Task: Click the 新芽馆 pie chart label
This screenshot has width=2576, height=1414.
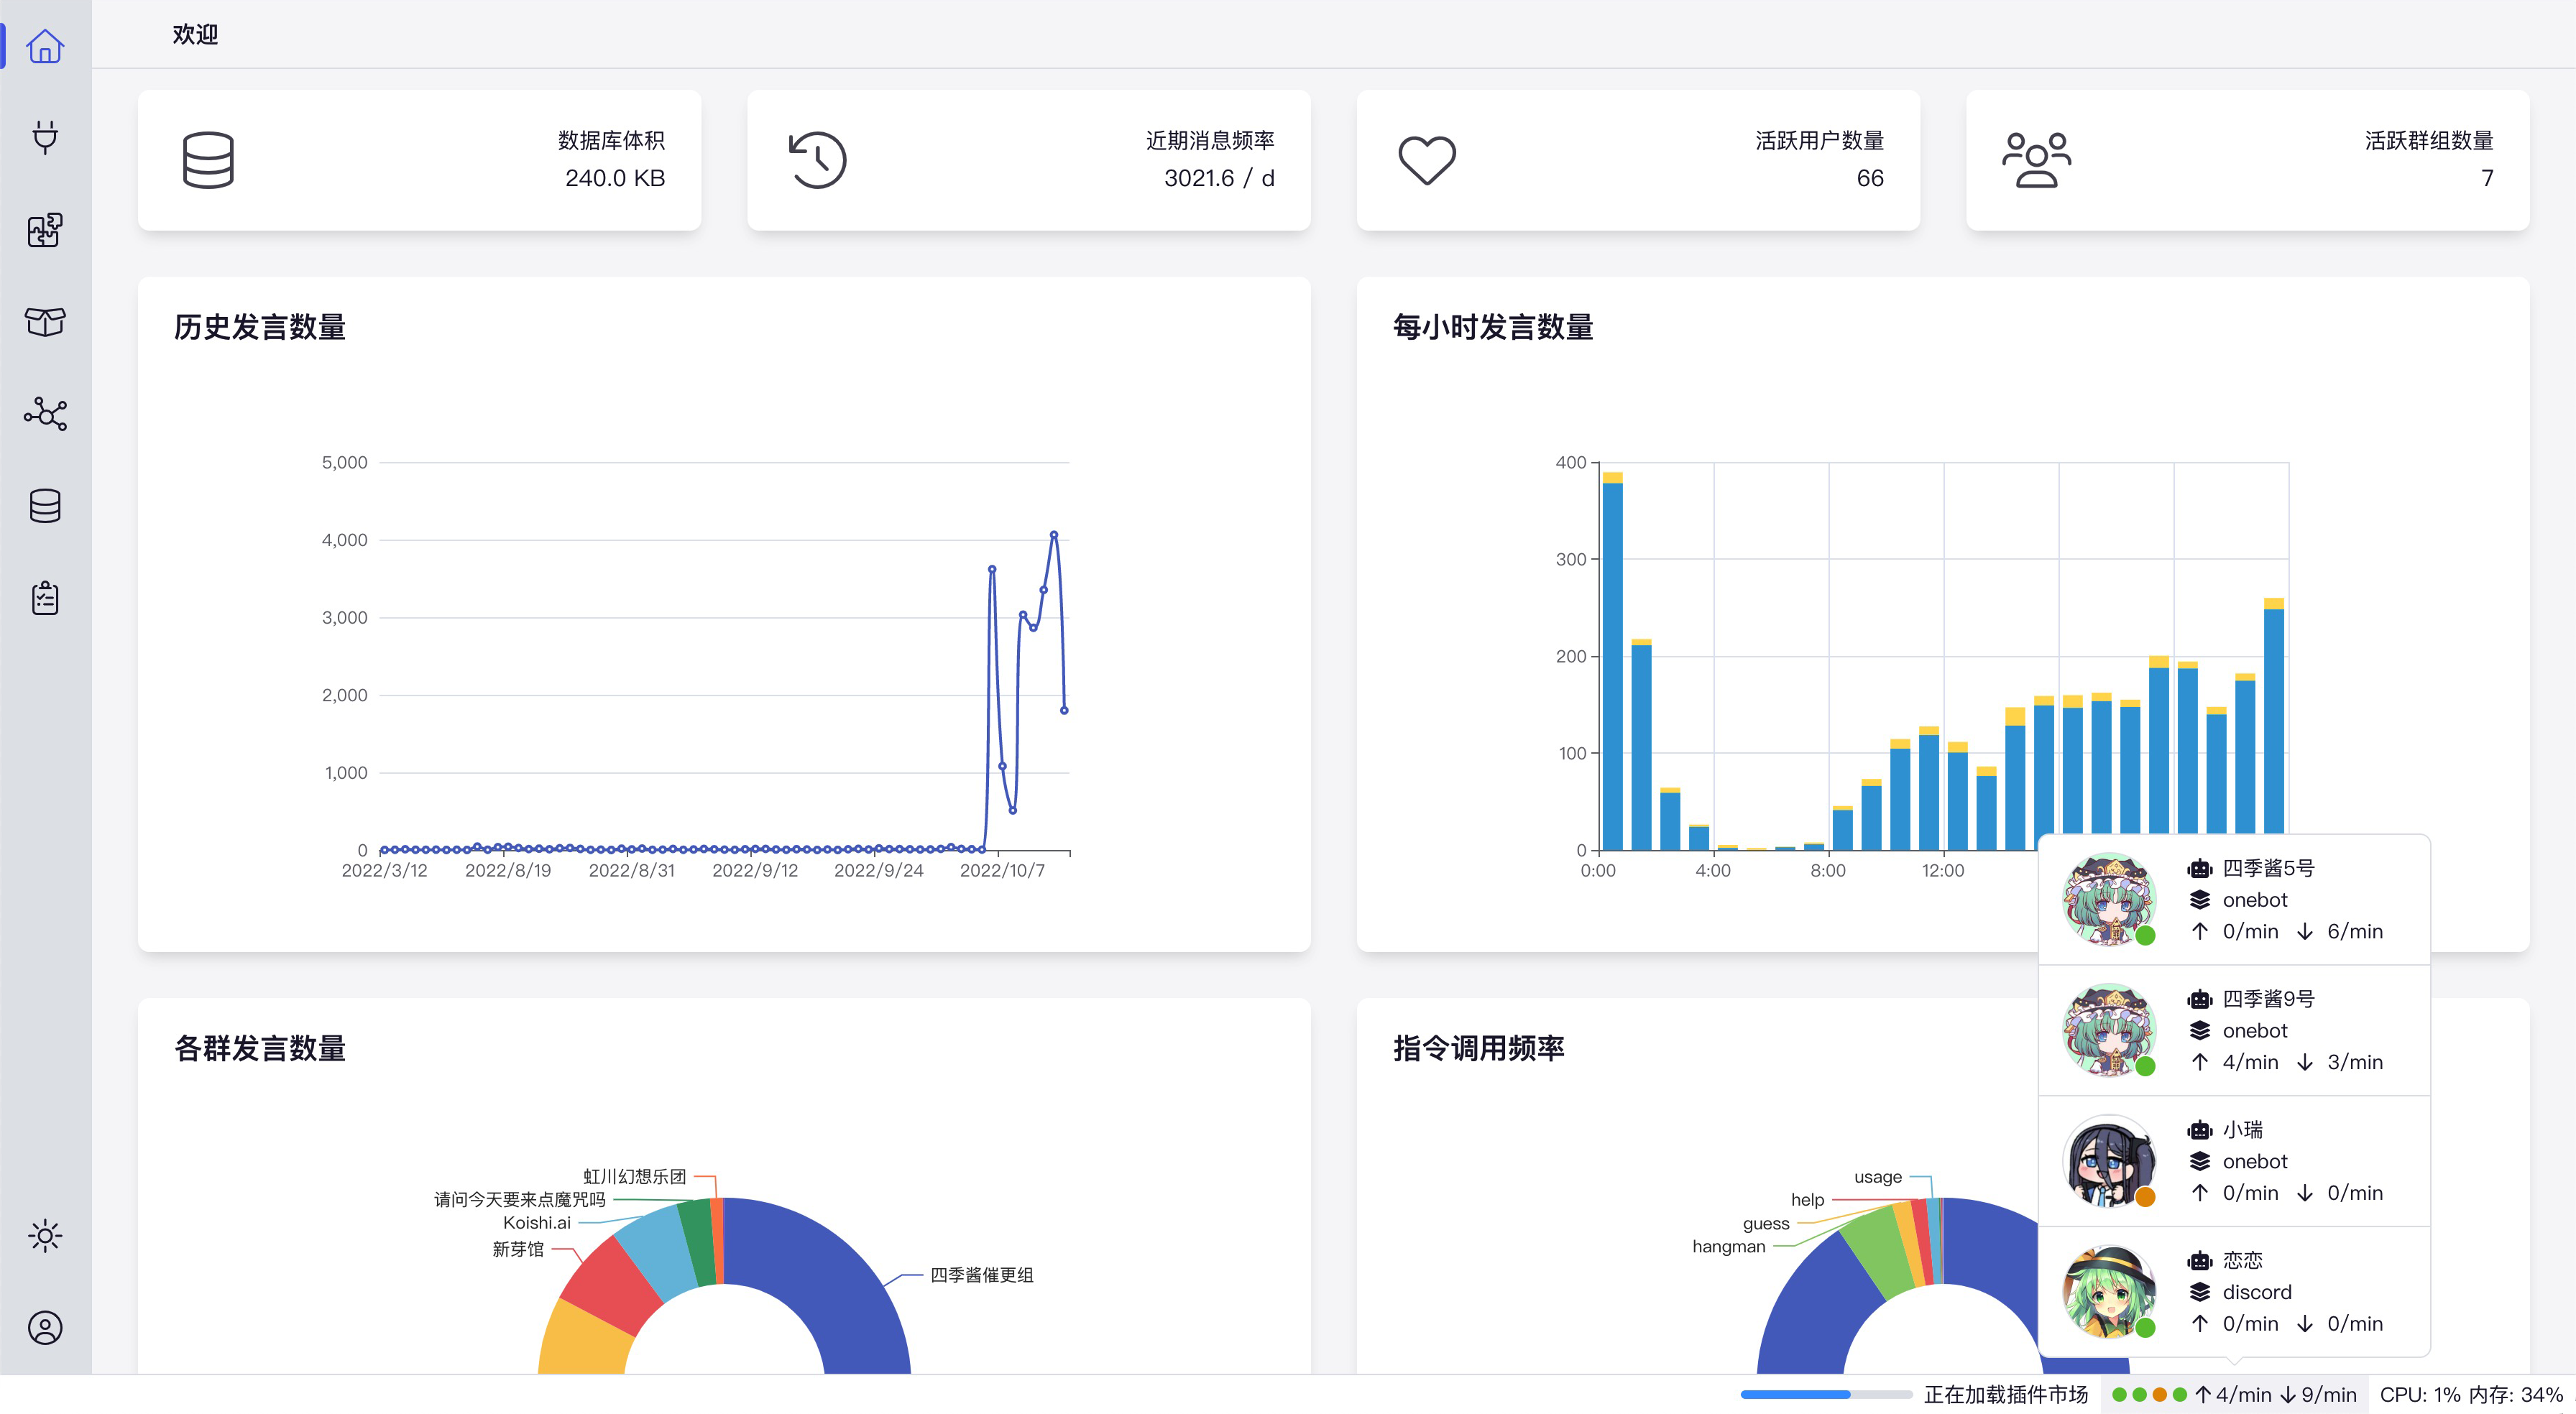Action: (518, 1249)
